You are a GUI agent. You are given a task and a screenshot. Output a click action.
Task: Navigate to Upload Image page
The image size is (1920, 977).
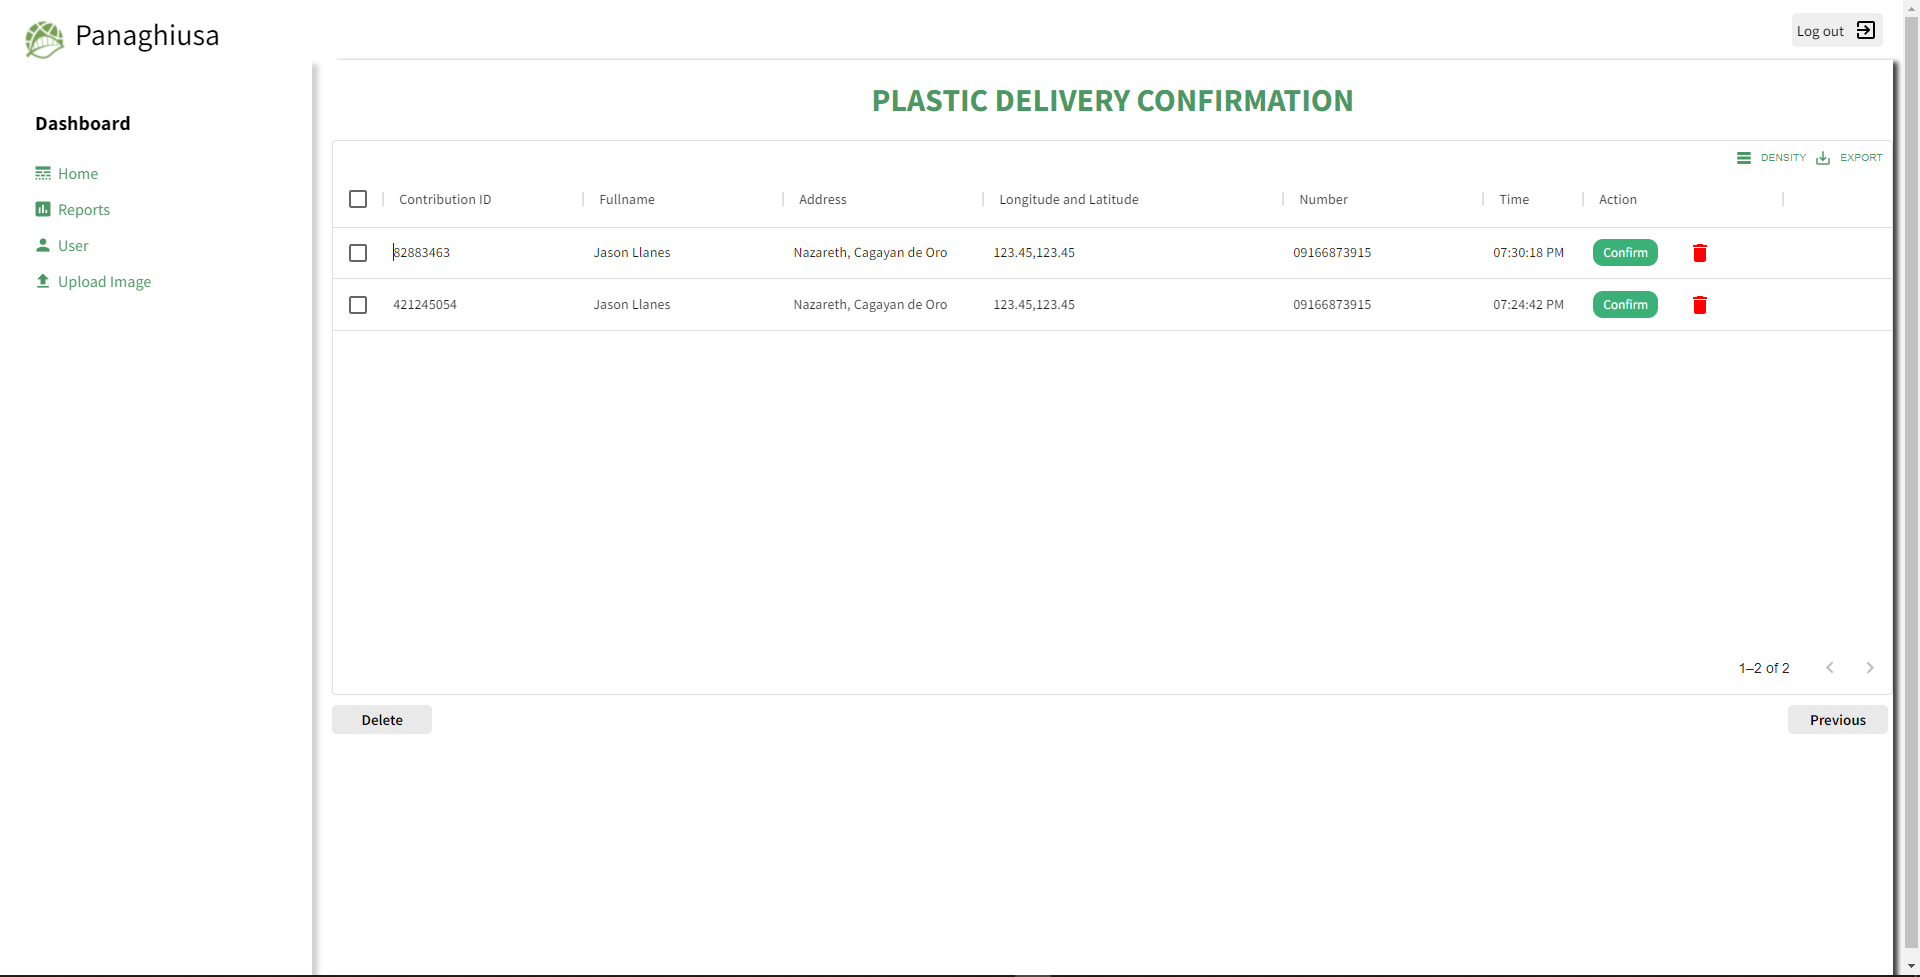click(104, 282)
